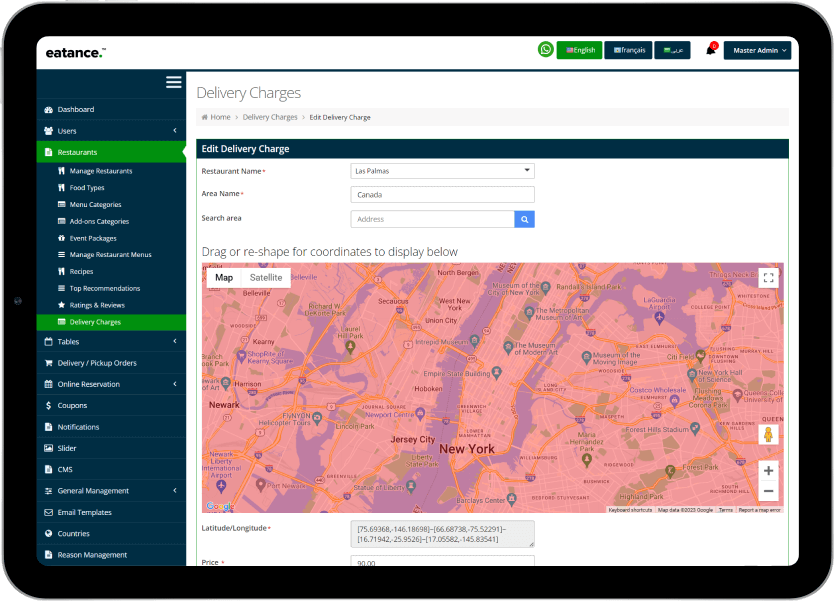Screen dimensions: 834x601
Task: Open Countries page
Action: pyautogui.click(x=111, y=533)
